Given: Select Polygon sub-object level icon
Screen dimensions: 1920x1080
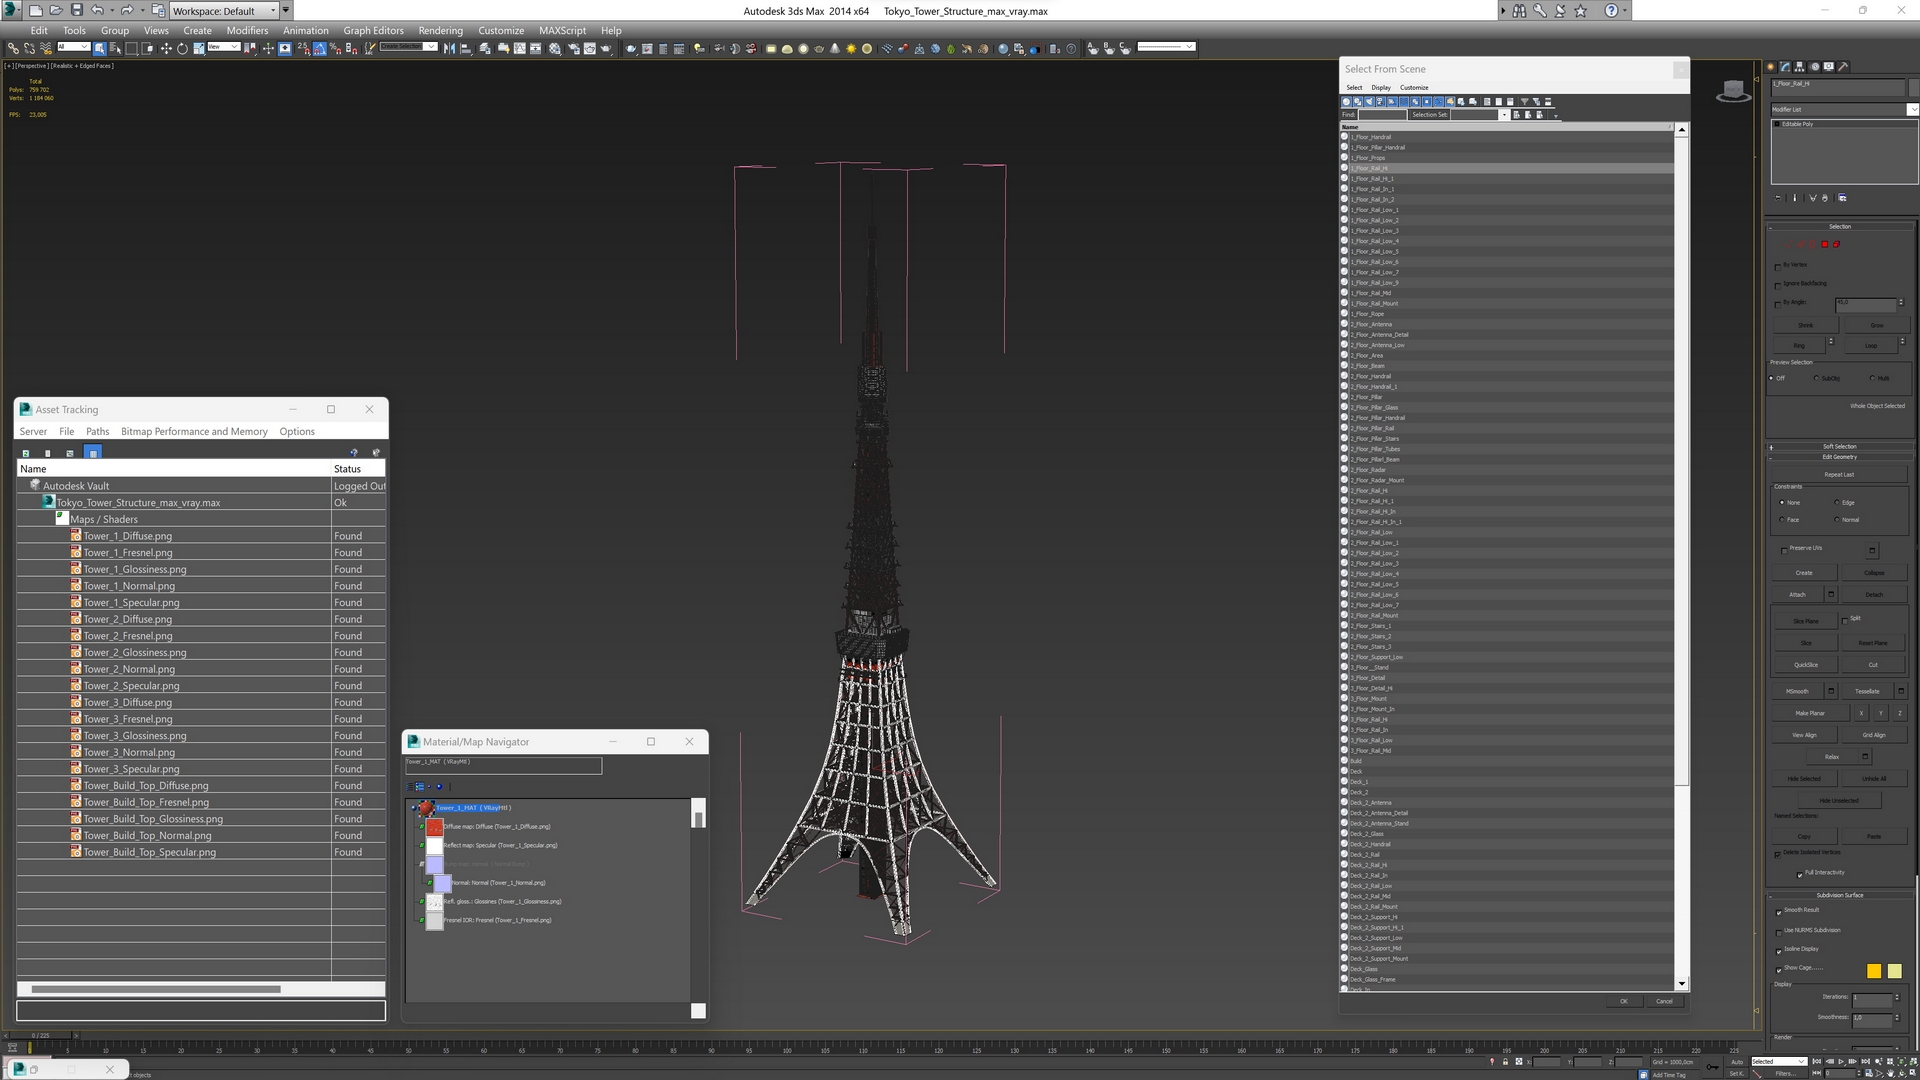Looking at the screenshot, I should click(x=1824, y=244).
